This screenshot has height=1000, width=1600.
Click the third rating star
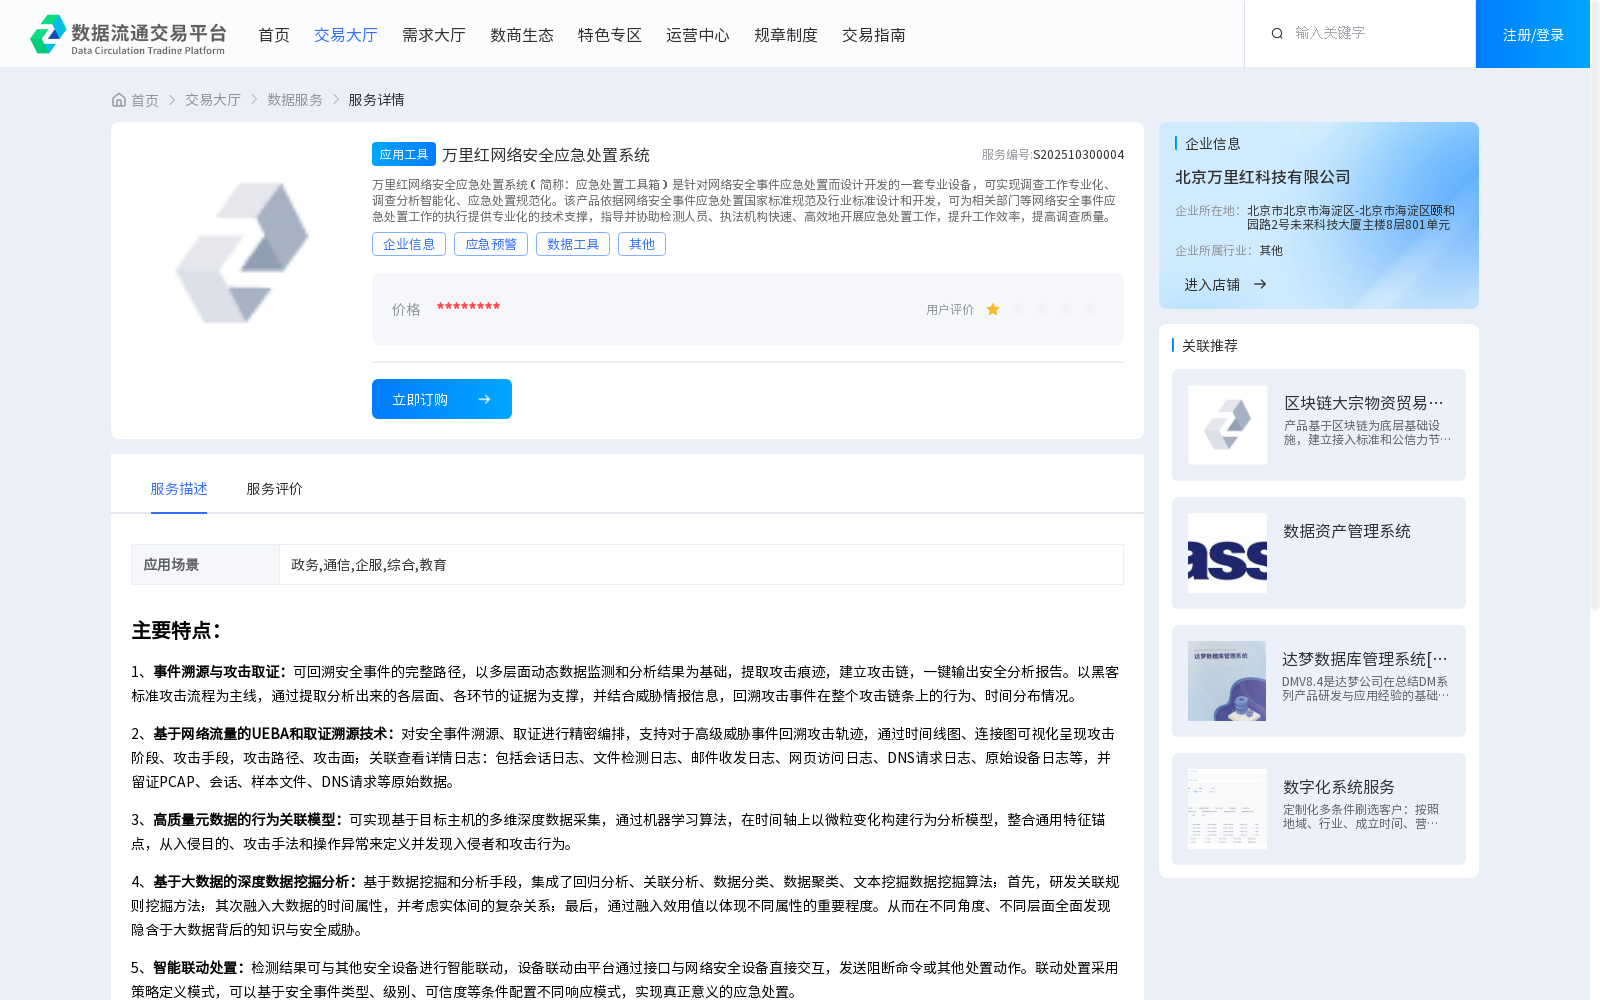(x=1041, y=310)
